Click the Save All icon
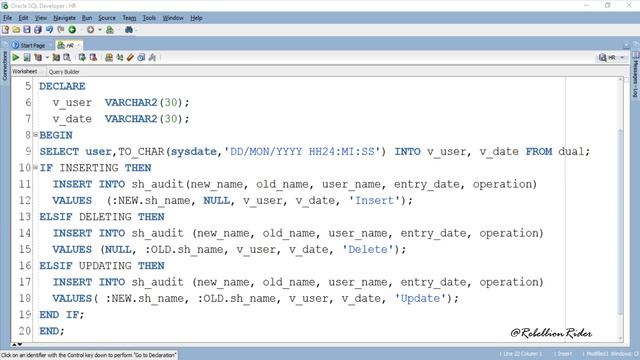640x360 pixels. pos(38,30)
